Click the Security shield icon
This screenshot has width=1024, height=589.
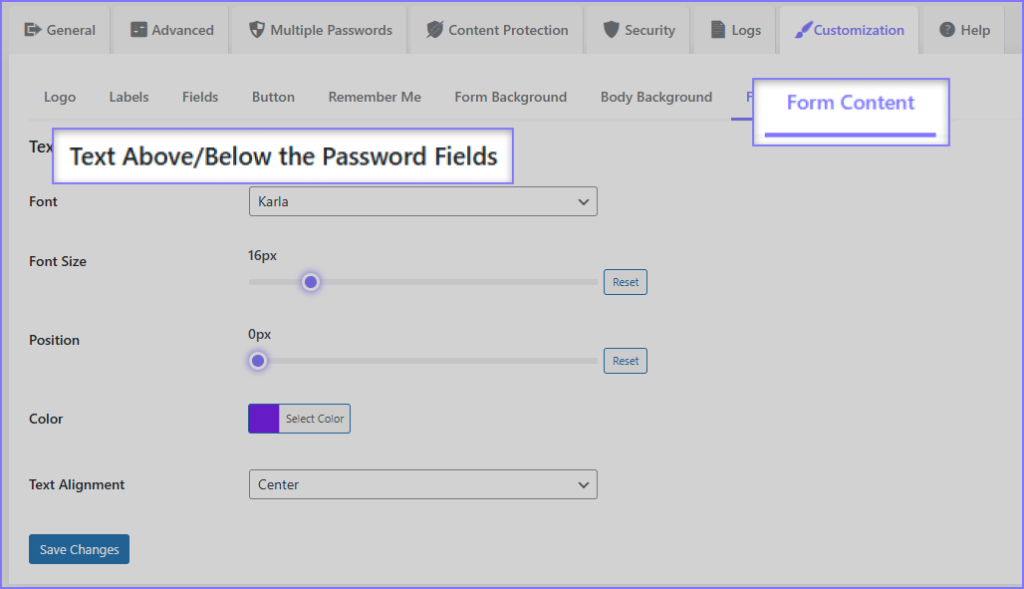pos(611,30)
